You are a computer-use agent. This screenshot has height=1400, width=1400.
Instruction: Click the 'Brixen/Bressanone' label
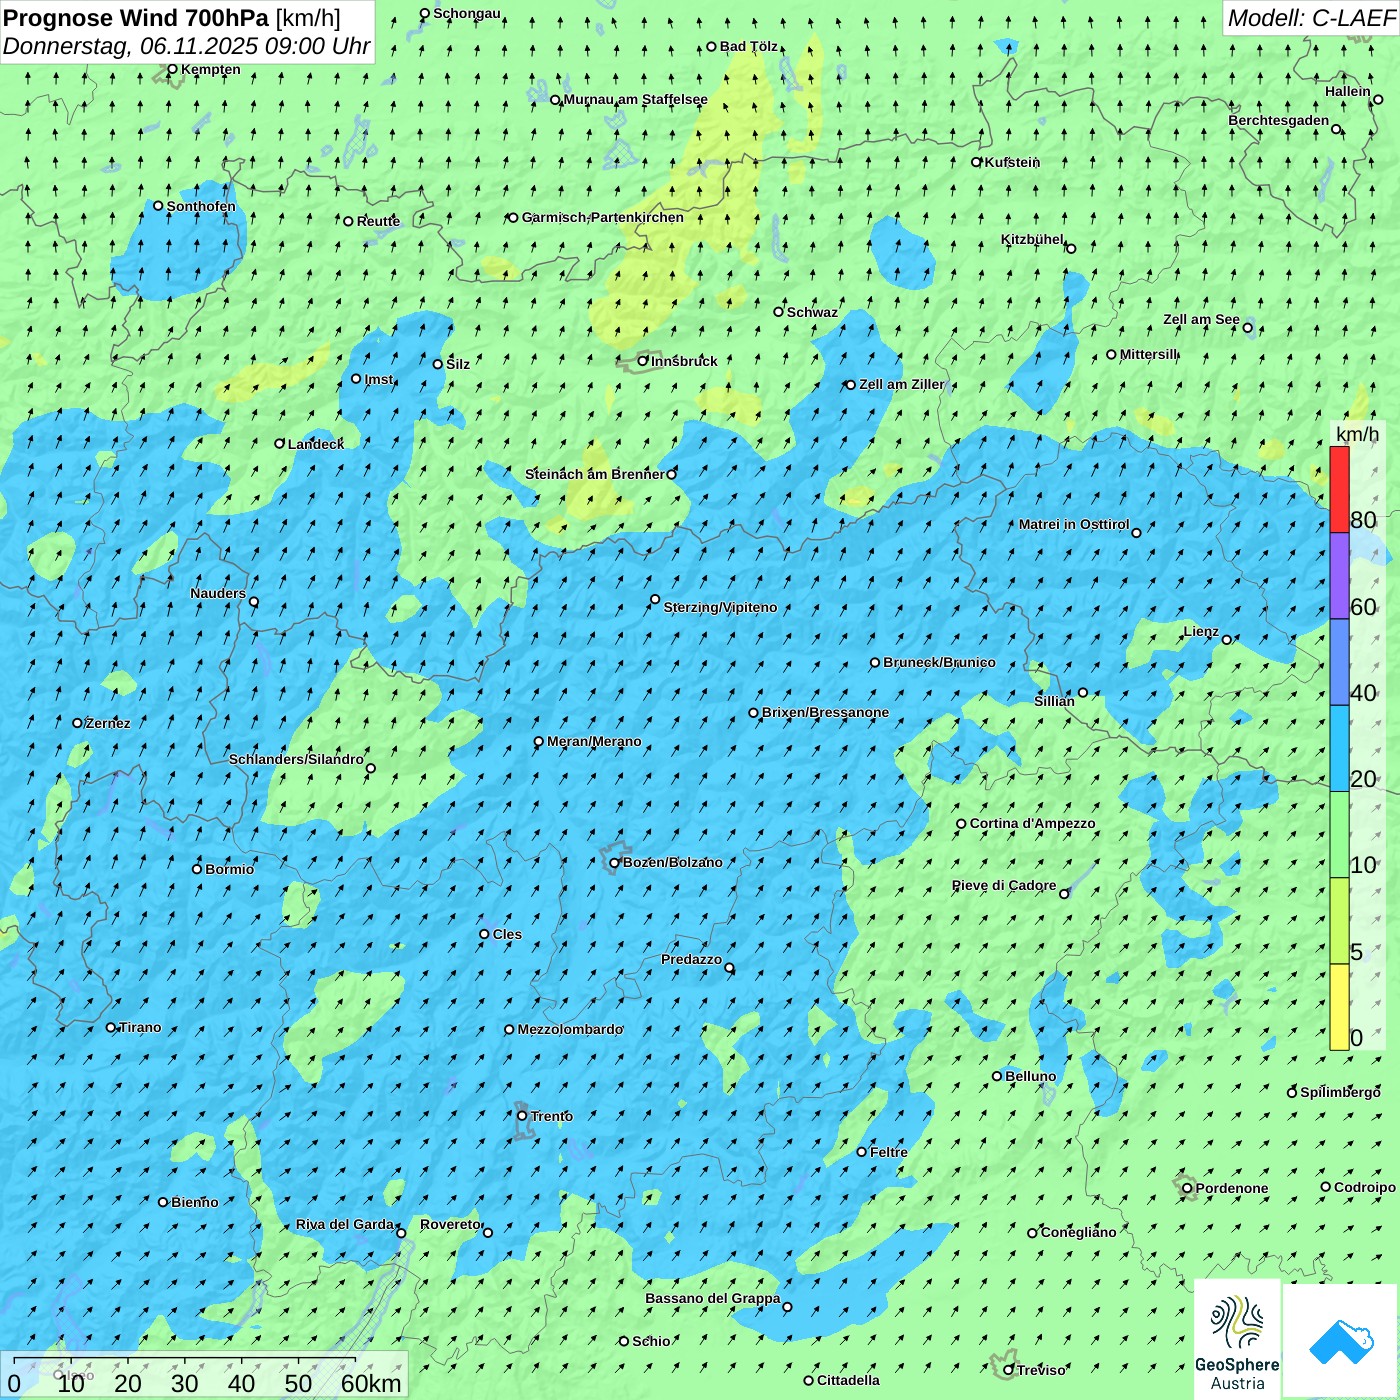click(x=825, y=712)
